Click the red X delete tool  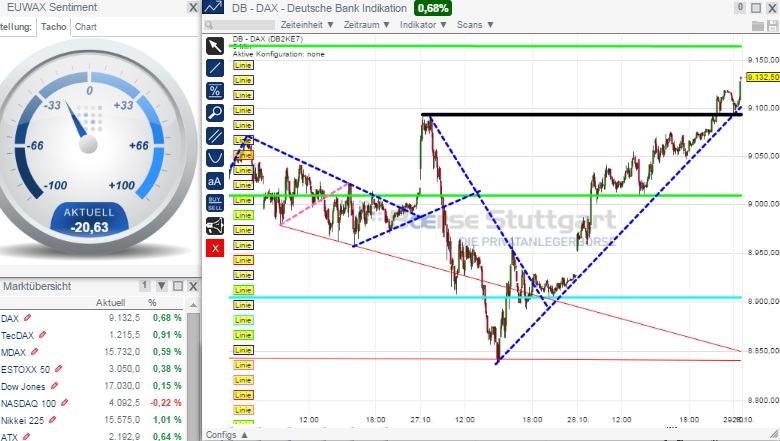pyautogui.click(x=215, y=248)
